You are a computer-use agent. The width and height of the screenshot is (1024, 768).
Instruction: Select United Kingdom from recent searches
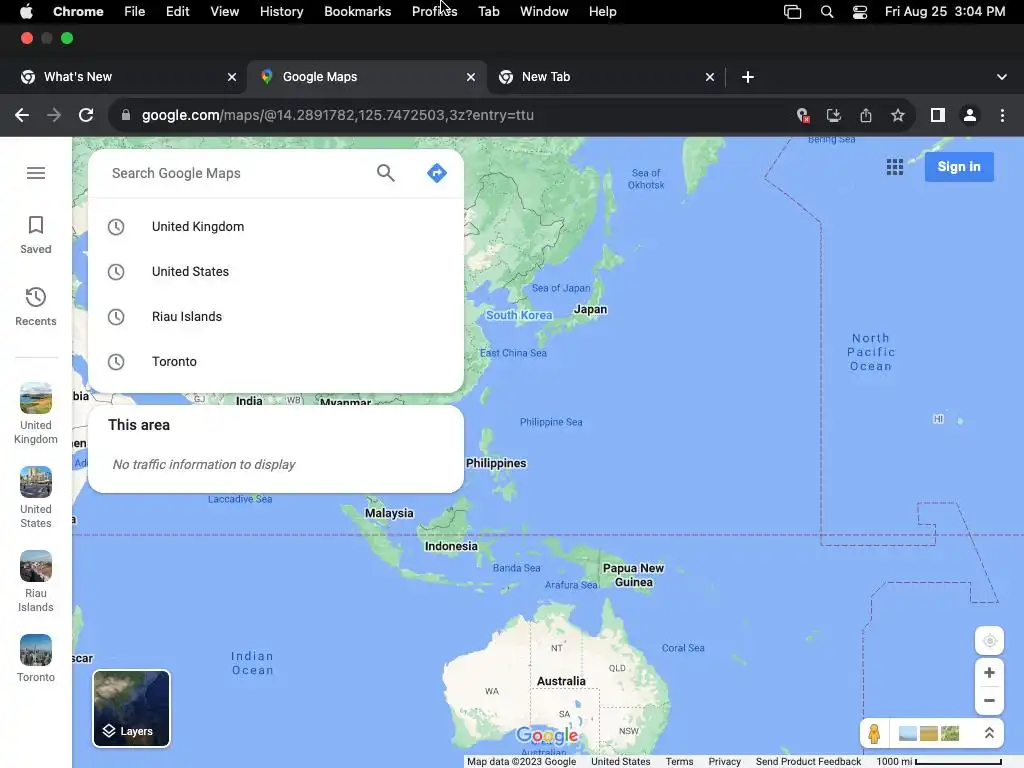276,227
